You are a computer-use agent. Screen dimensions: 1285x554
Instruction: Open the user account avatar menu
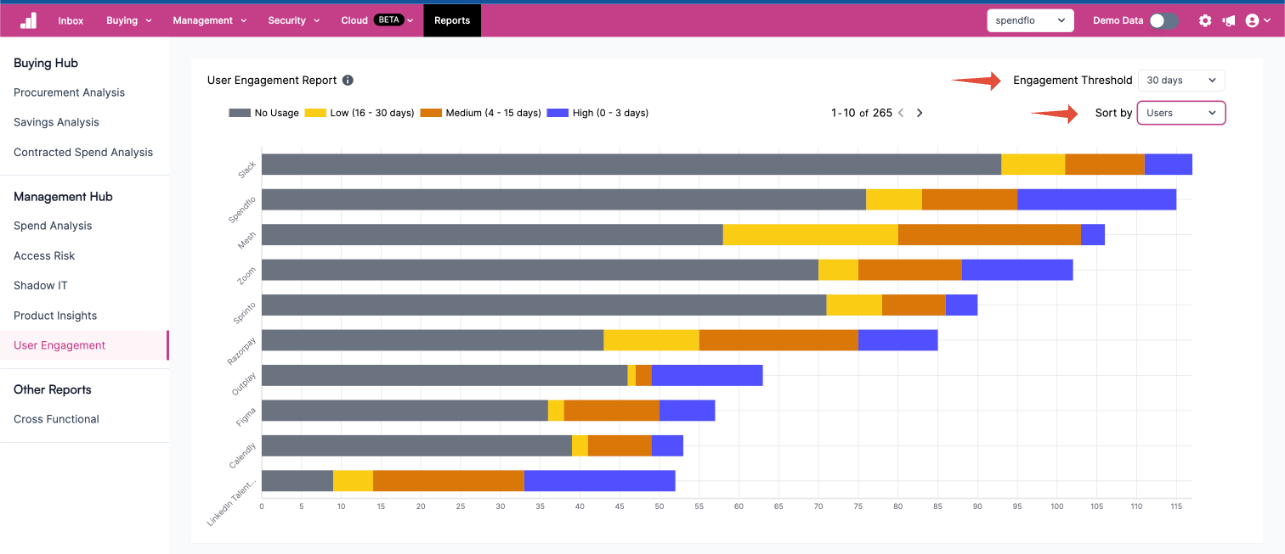click(1256, 20)
